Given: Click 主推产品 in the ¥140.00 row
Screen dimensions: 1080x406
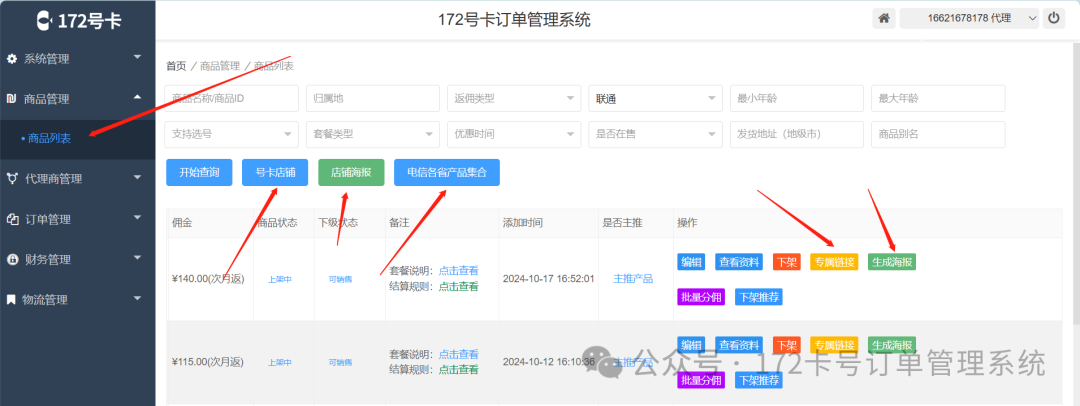Looking at the screenshot, I should (x=633, y=279).
